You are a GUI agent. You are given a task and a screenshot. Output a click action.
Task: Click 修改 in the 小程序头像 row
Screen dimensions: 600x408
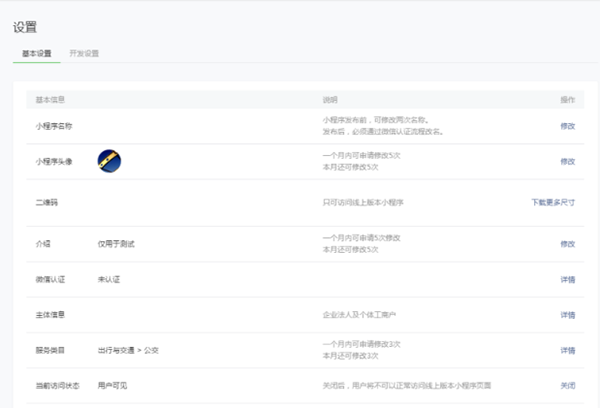click(x=567, y=161)
